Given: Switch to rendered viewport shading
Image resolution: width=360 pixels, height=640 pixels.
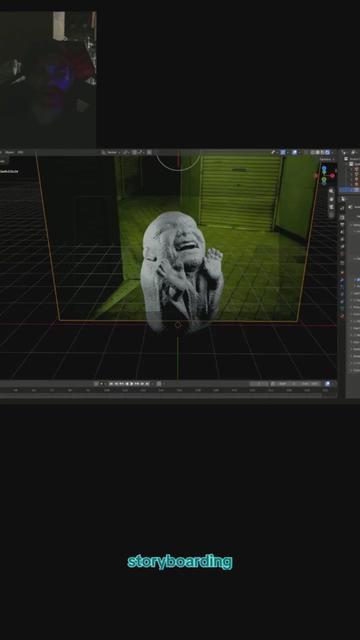Looking at the screenshot, I should click(327, 152).
